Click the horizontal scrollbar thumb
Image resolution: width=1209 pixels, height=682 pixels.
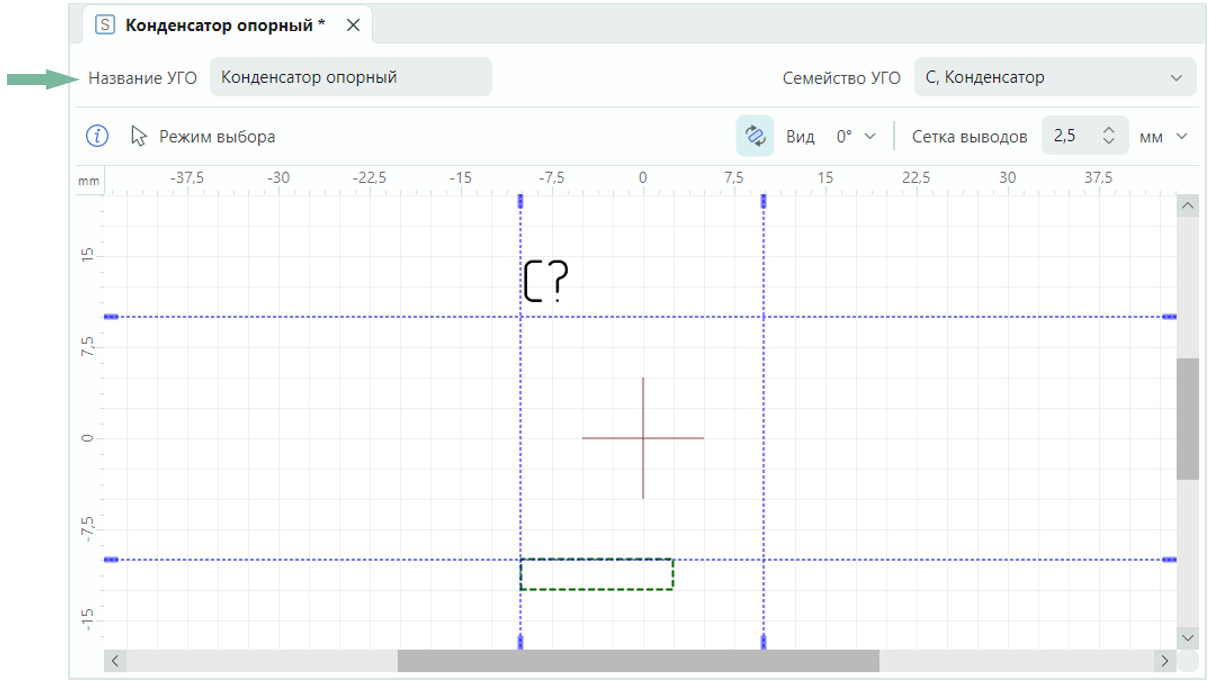[638, 661]
